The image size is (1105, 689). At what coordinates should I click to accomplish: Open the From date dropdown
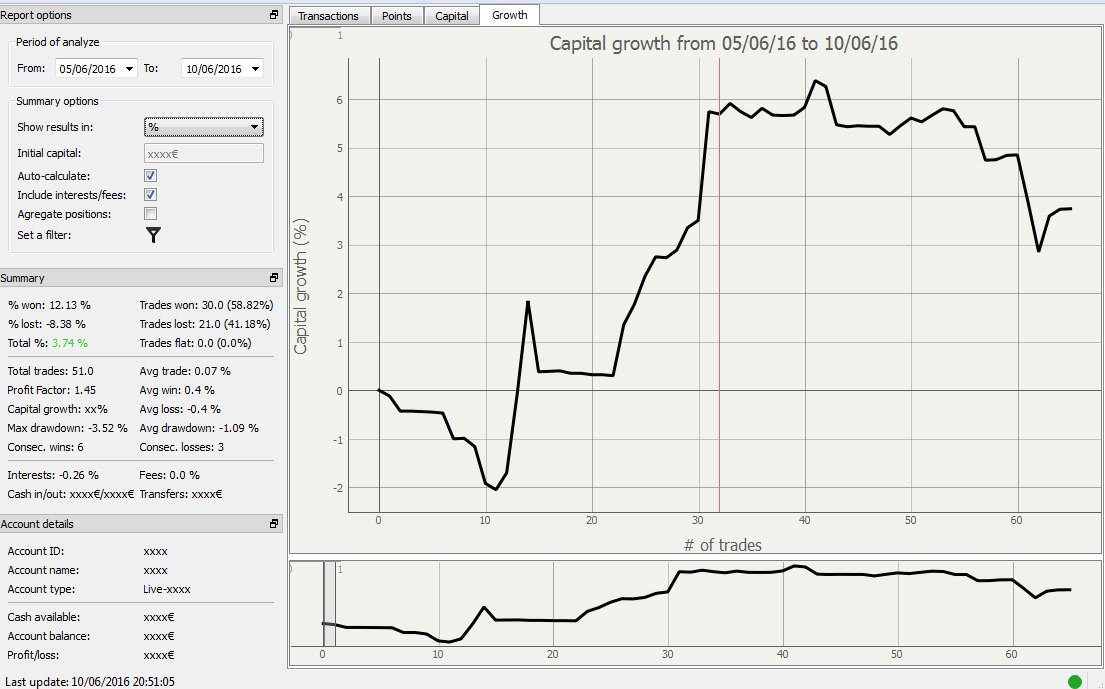pos(129,69)
